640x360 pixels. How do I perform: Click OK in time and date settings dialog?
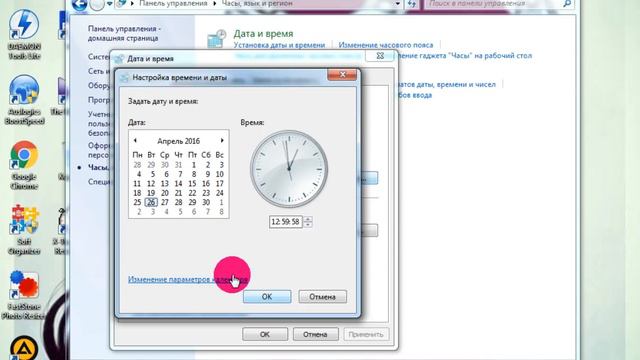coord(267,297)
